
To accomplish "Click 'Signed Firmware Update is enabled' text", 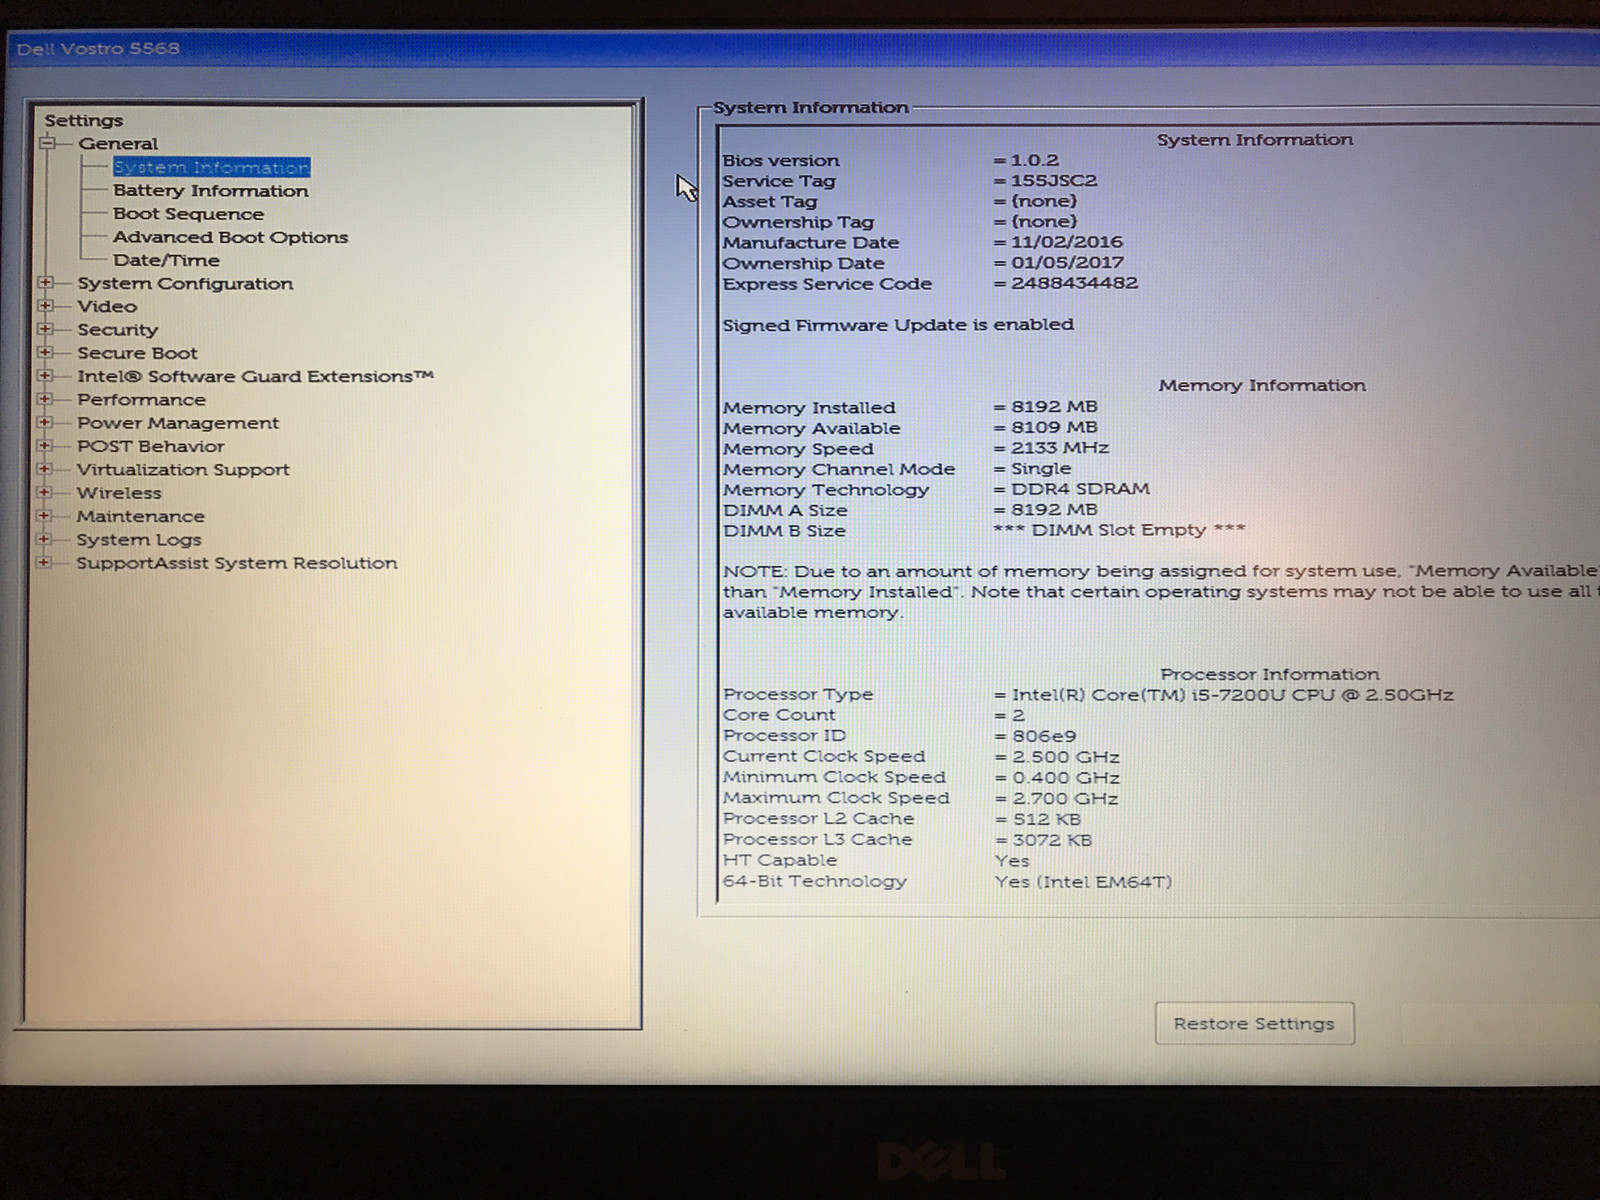I will pos(898,325).
